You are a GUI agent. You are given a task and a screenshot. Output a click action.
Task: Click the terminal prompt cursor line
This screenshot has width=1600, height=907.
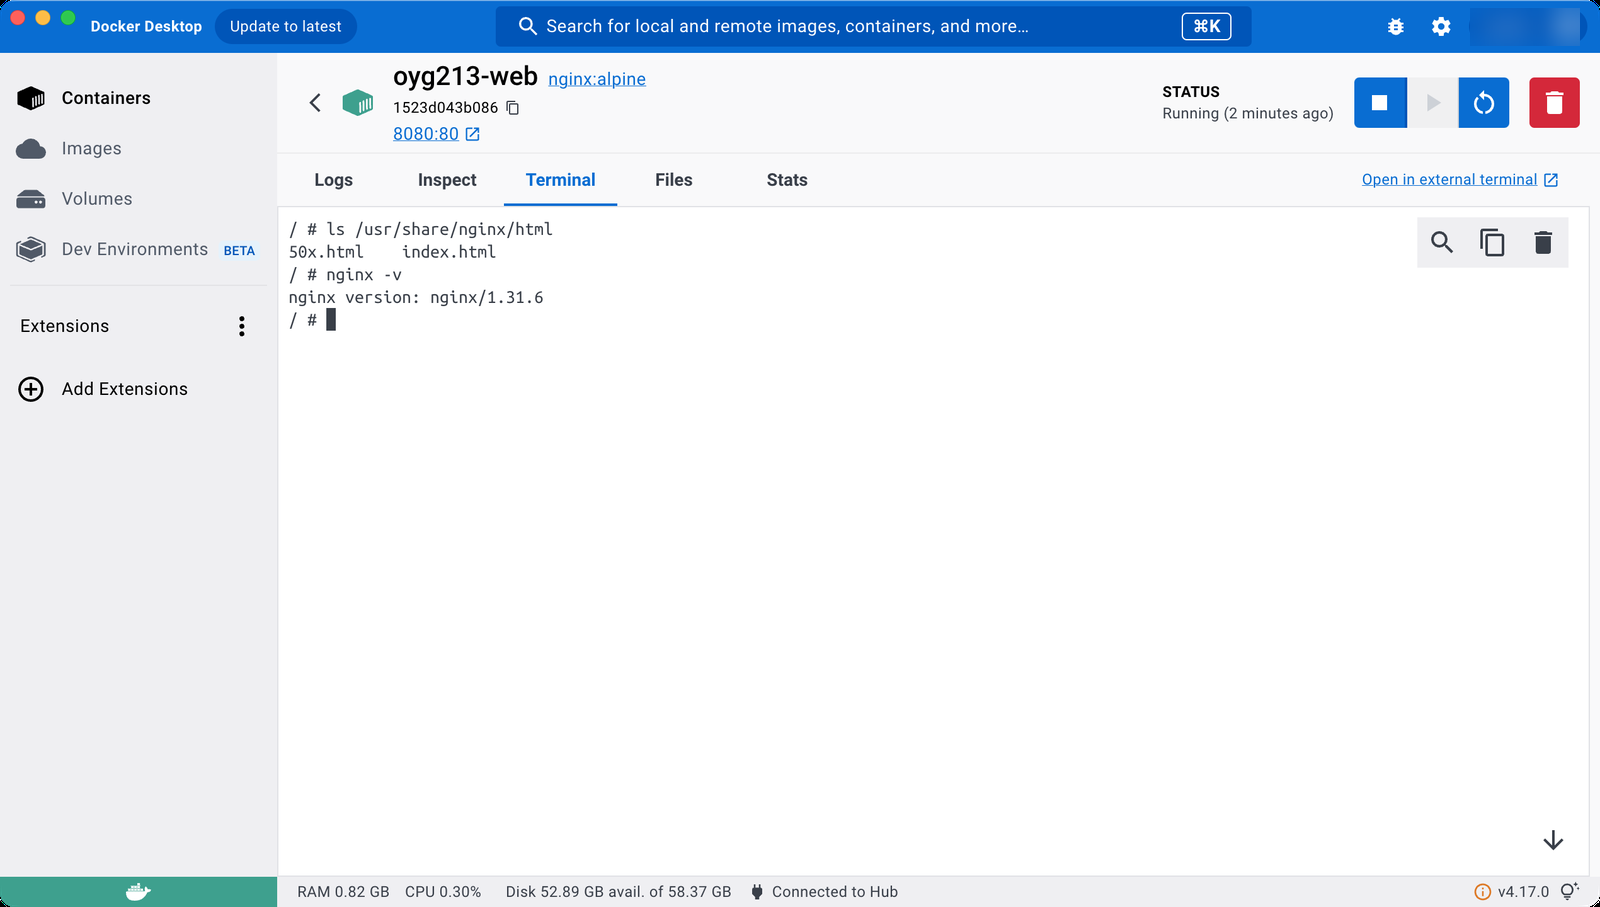click(x=312, y=320)
